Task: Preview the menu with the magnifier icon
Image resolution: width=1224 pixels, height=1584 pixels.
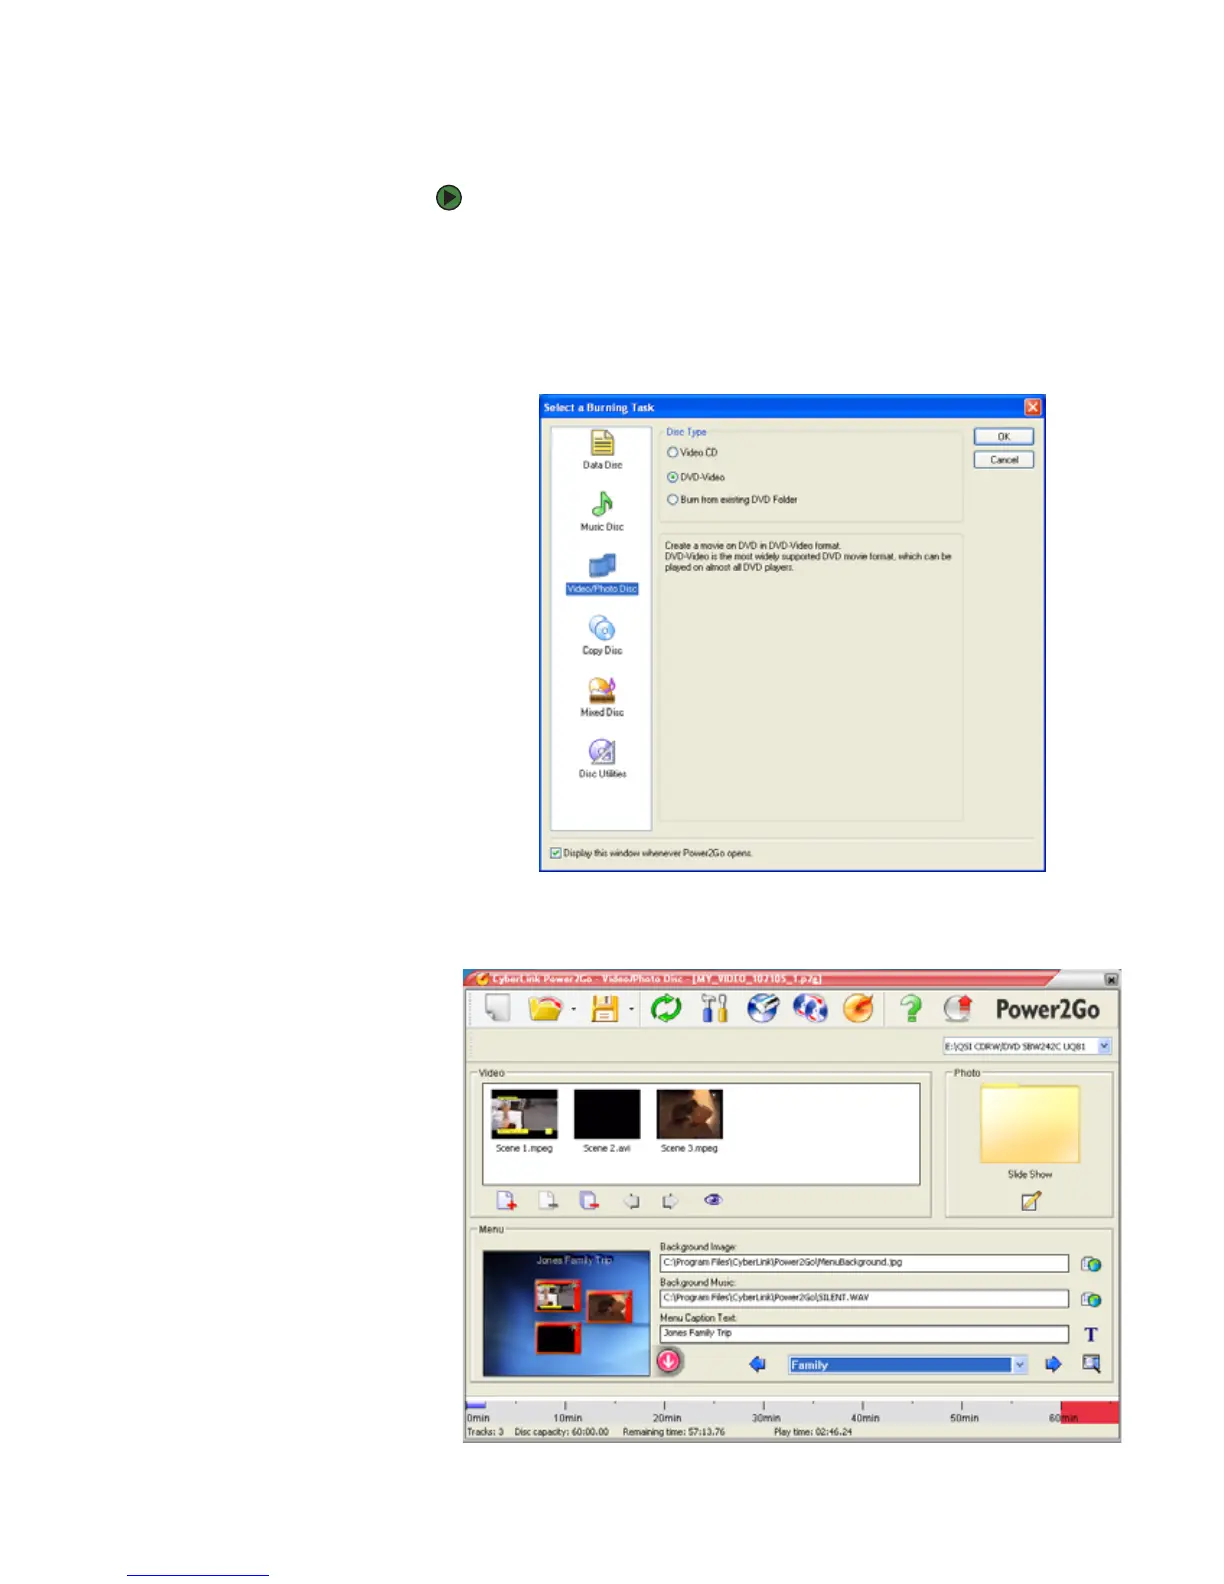Action: pyautogui.click(x=1091, y=1363)
